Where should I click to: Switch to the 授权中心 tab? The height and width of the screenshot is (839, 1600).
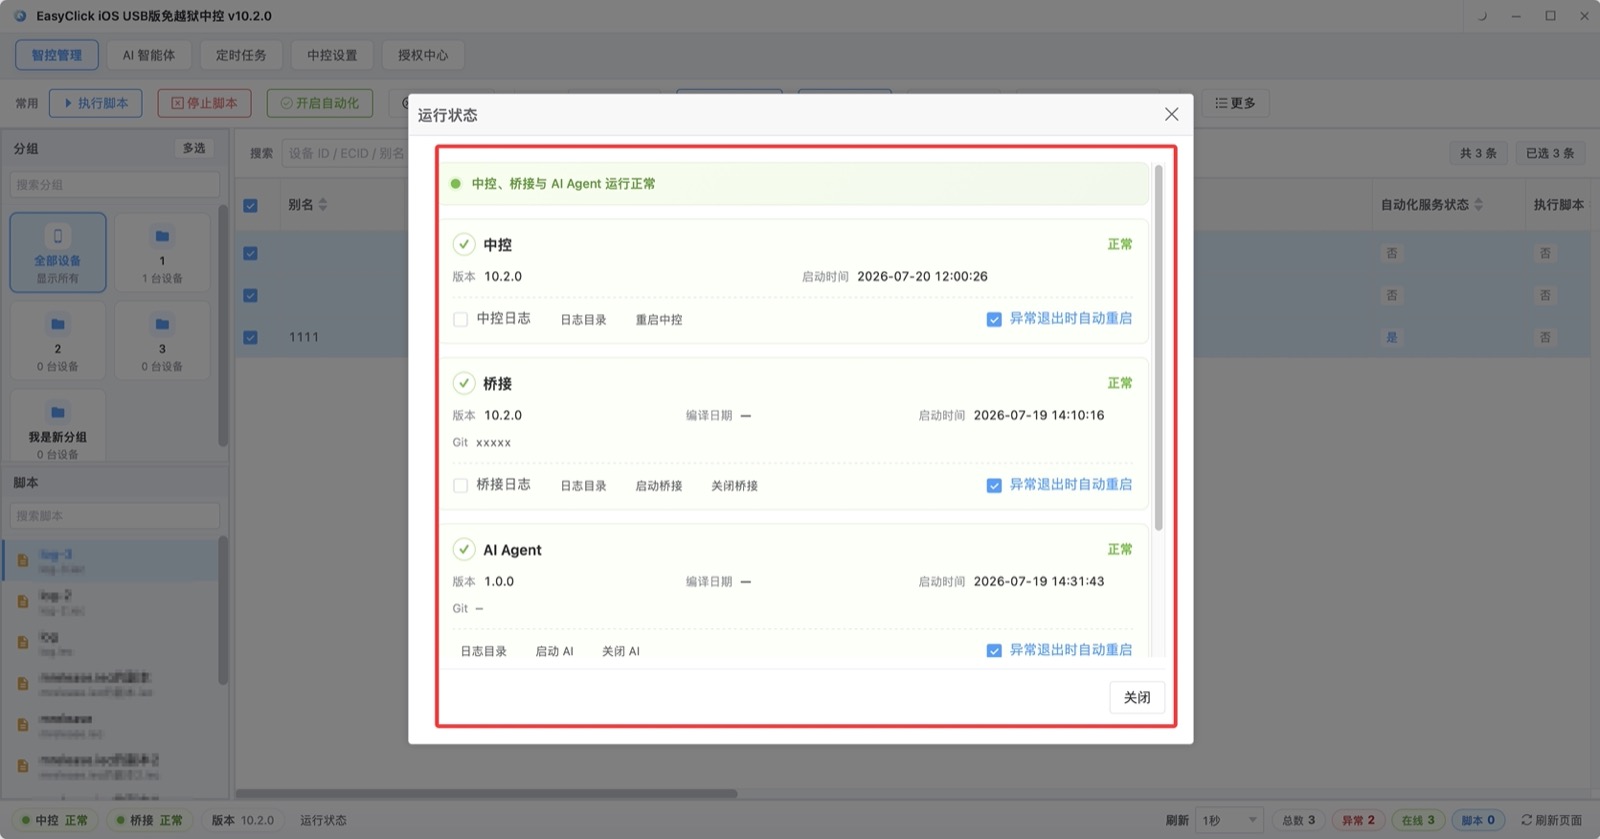[x=423, y=55]
